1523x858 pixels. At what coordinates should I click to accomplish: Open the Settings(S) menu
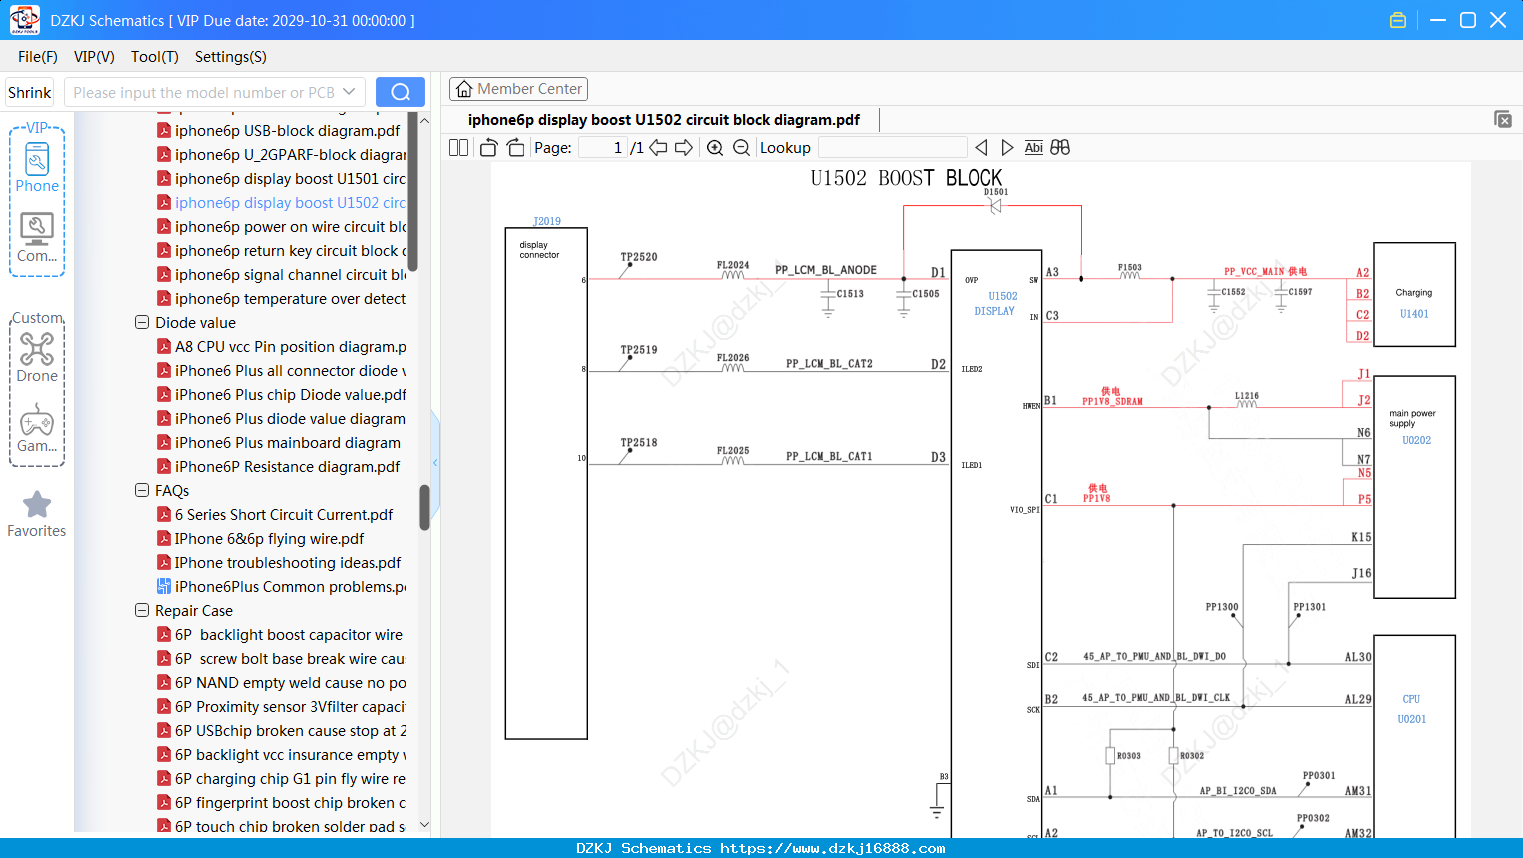tap(231, 57)
